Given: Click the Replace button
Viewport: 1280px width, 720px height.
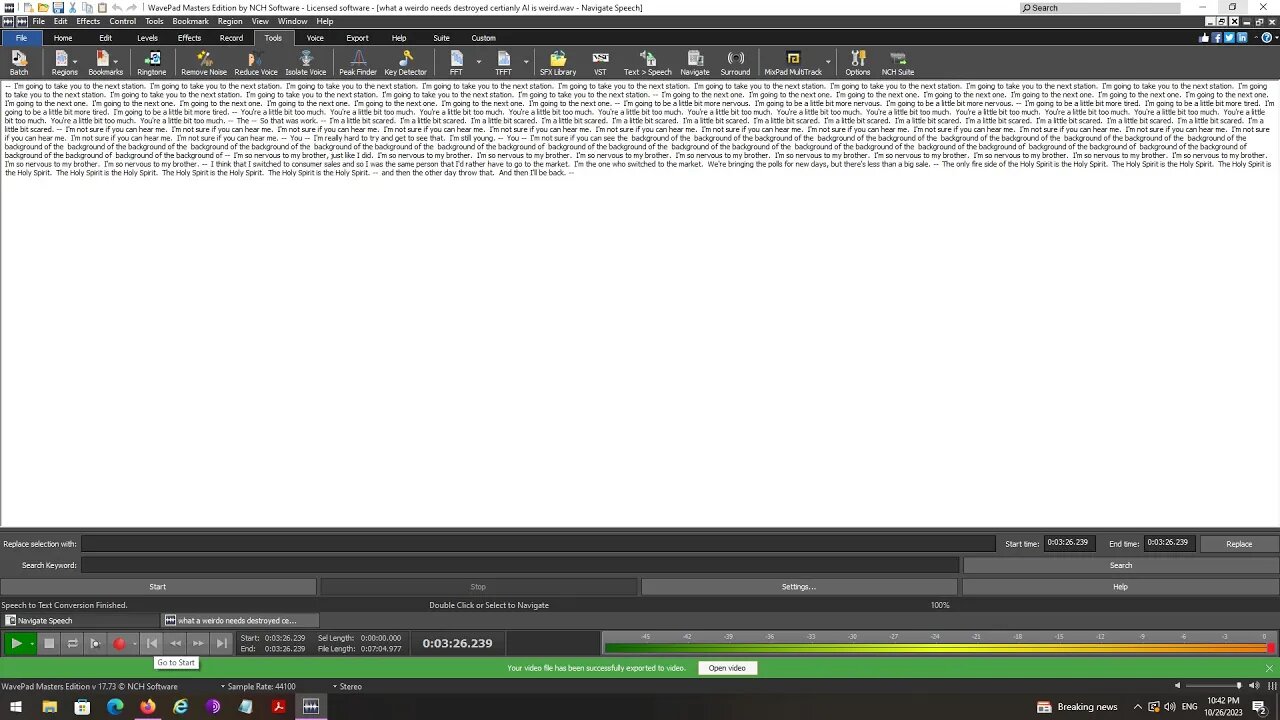Looking at the screenshot, I should coord(1239,544).
